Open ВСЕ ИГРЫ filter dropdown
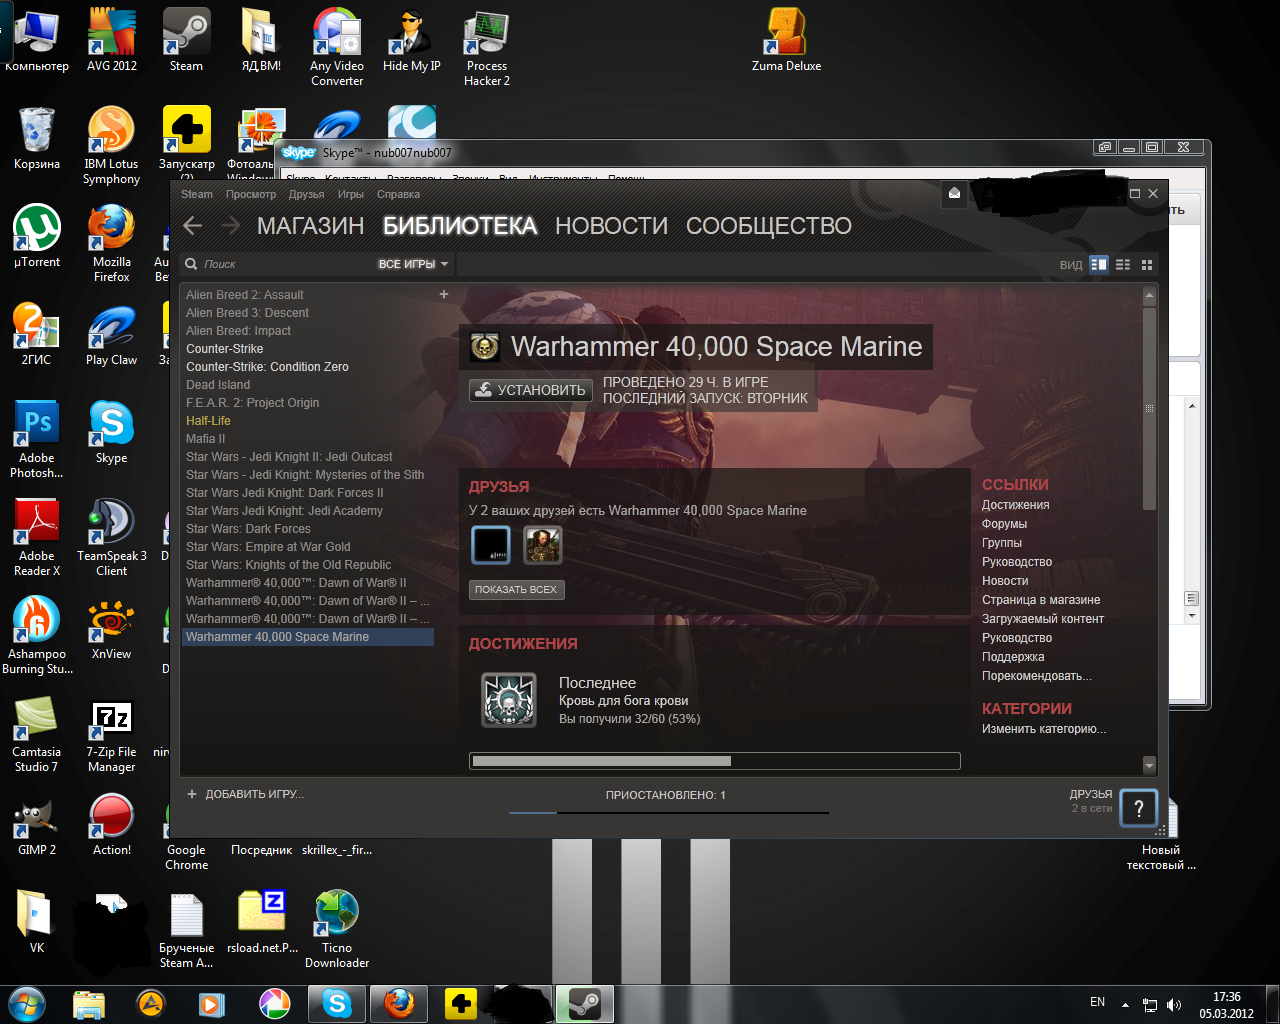Screen dimensions: 1280x1024 (x=413, y=264)
